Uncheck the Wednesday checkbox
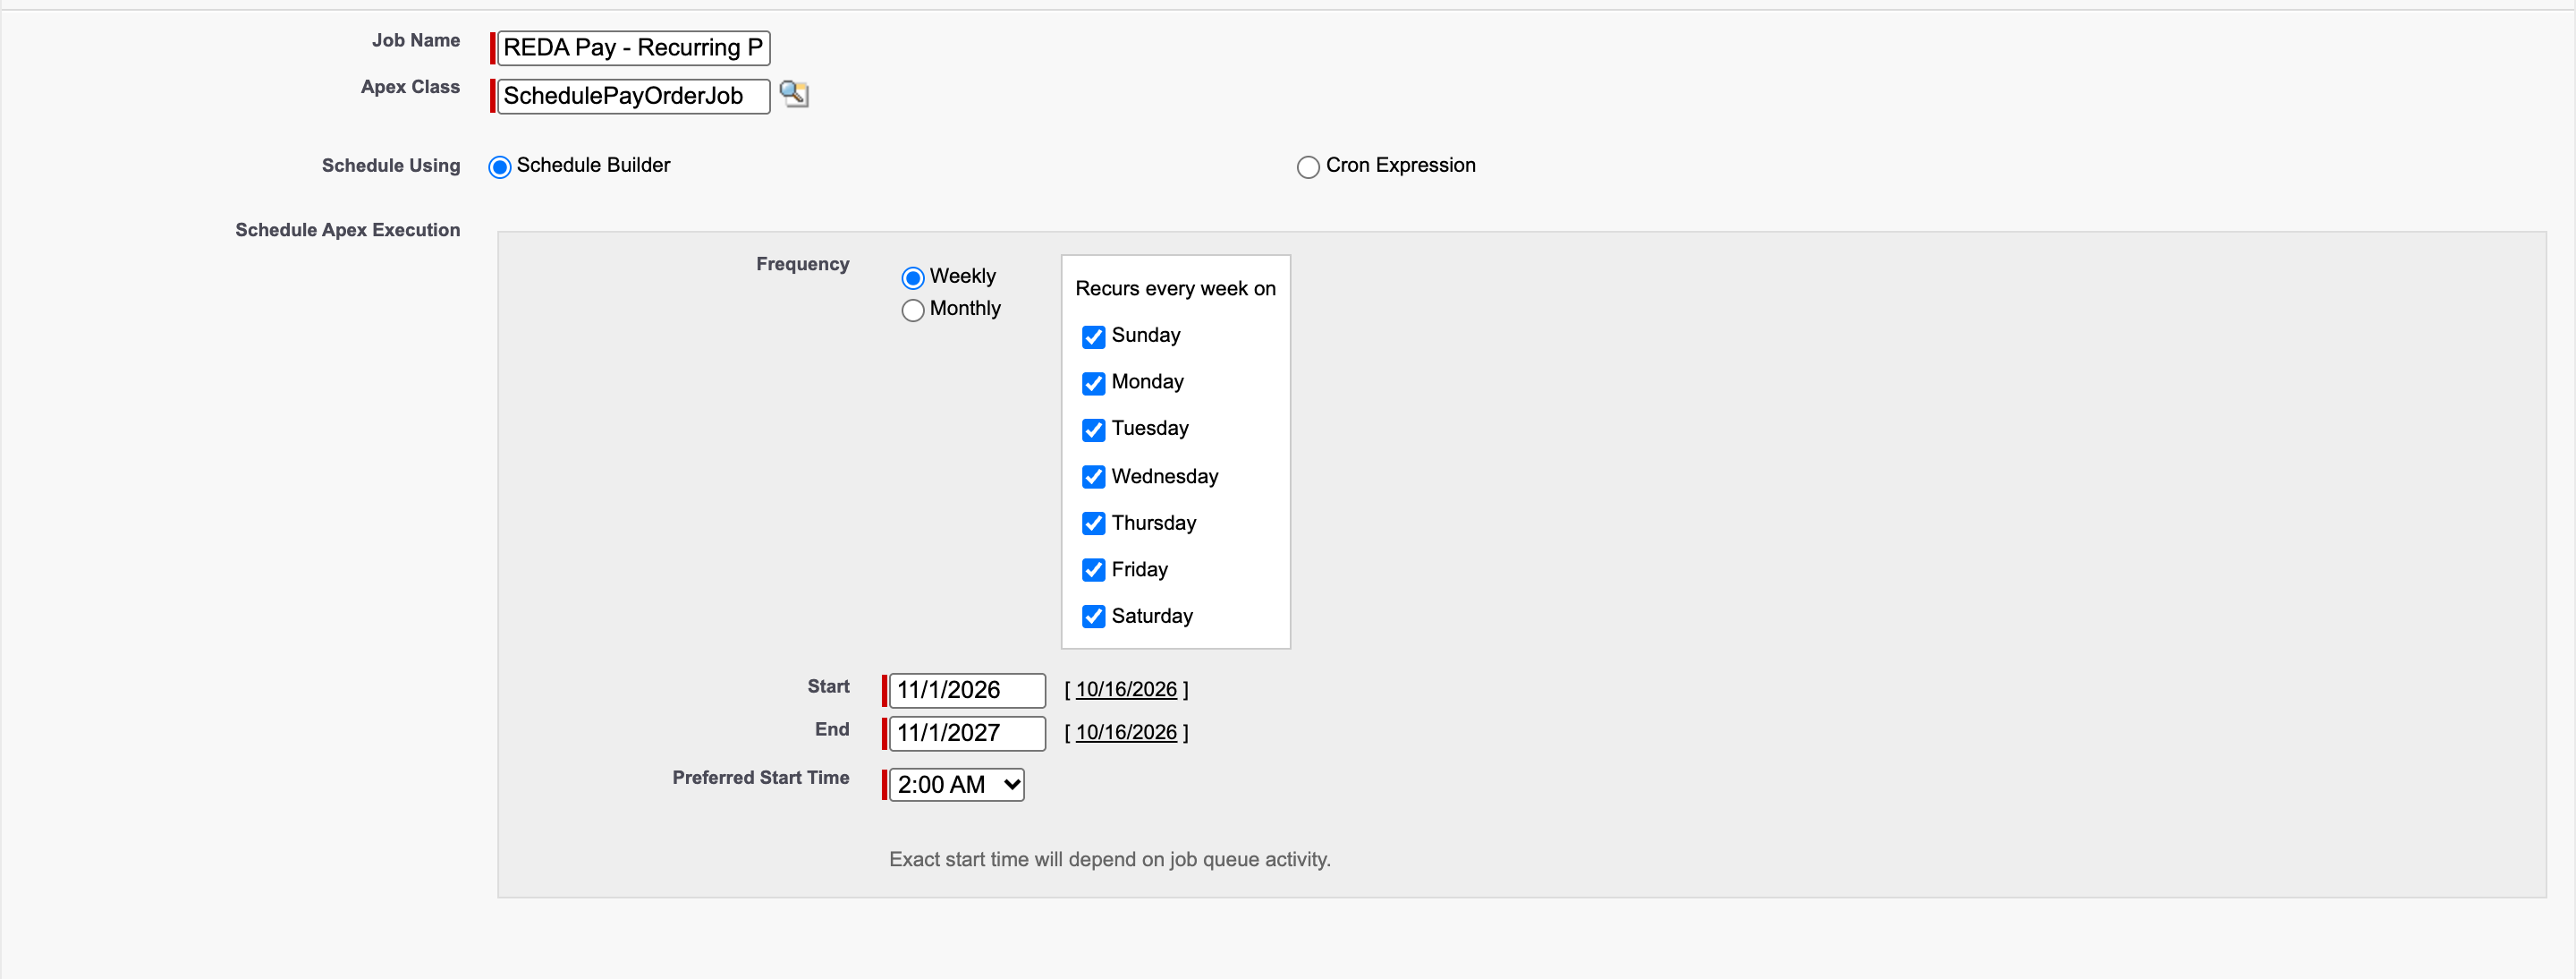The height and width of the screenshot is (979, 2576). coord(1094,477)
